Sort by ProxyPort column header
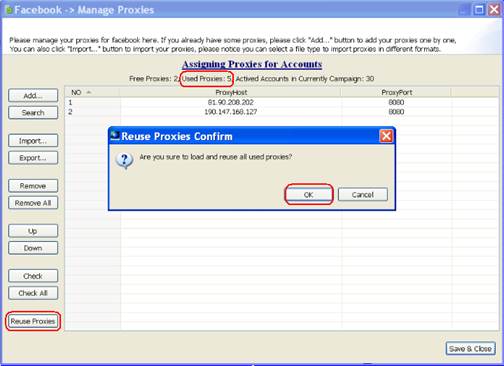504x366 pixels. (x=396, y=92)
